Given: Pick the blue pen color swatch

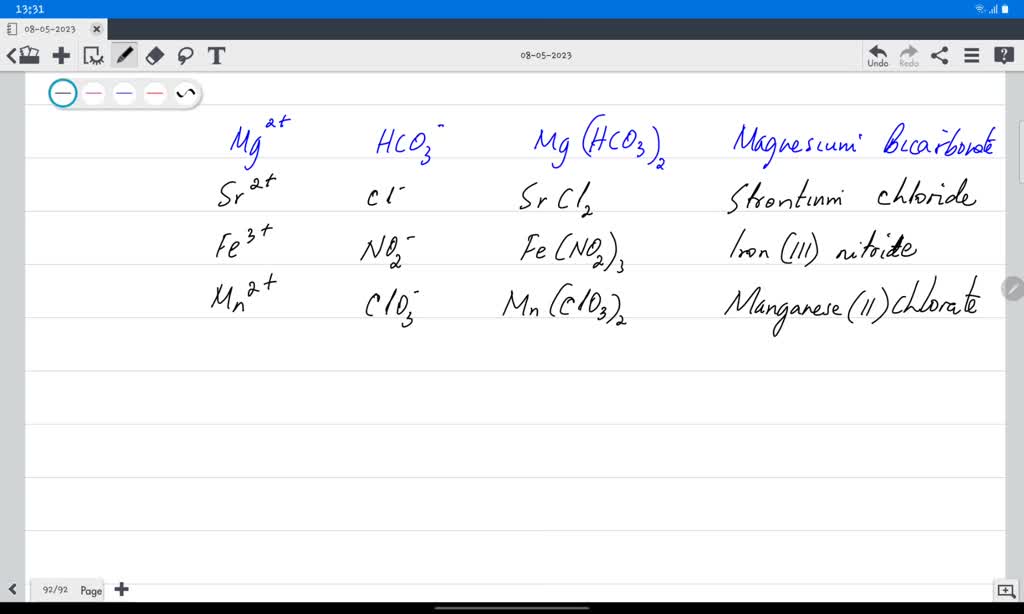Looking at the screenshot, I should (x=124, y=92).
